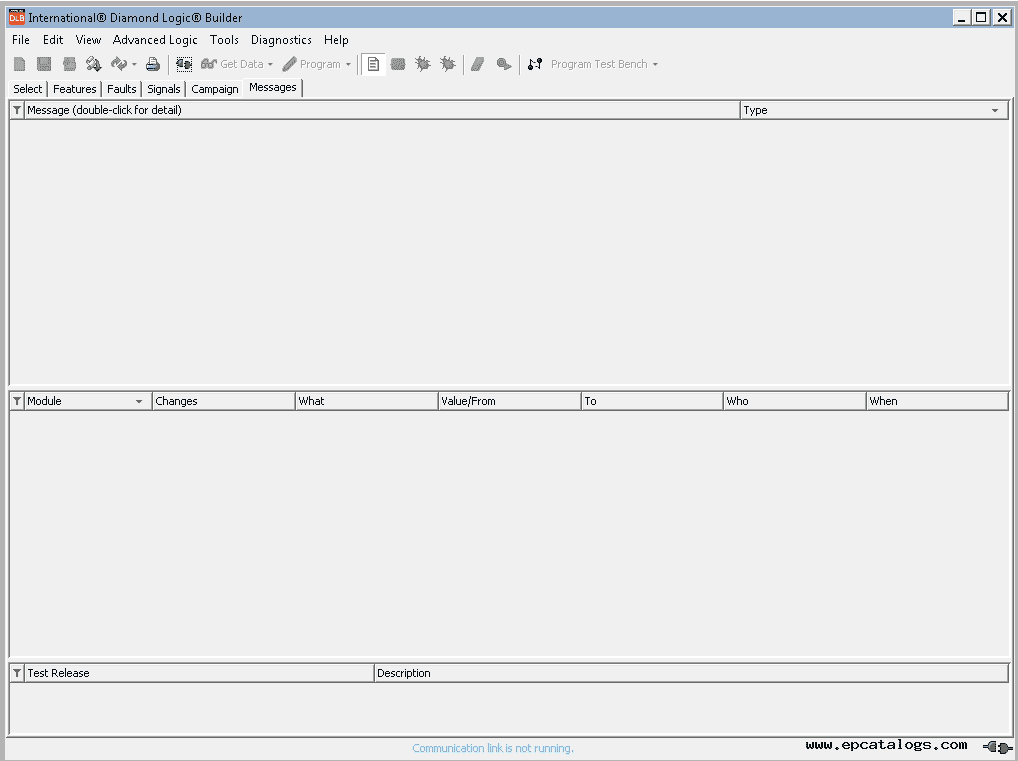Click the first bug icon in toolbar

[423, 64]
